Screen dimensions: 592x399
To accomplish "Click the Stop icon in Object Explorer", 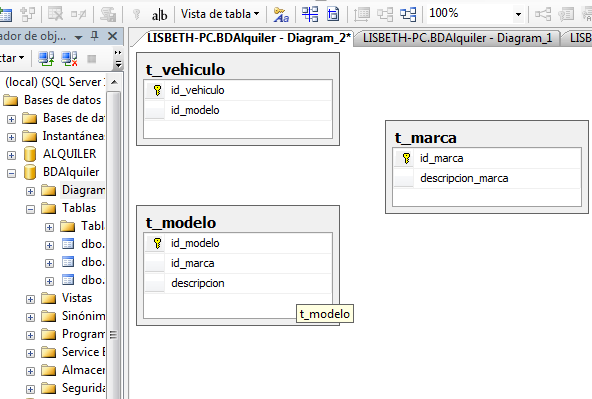I will pos(92,59).
